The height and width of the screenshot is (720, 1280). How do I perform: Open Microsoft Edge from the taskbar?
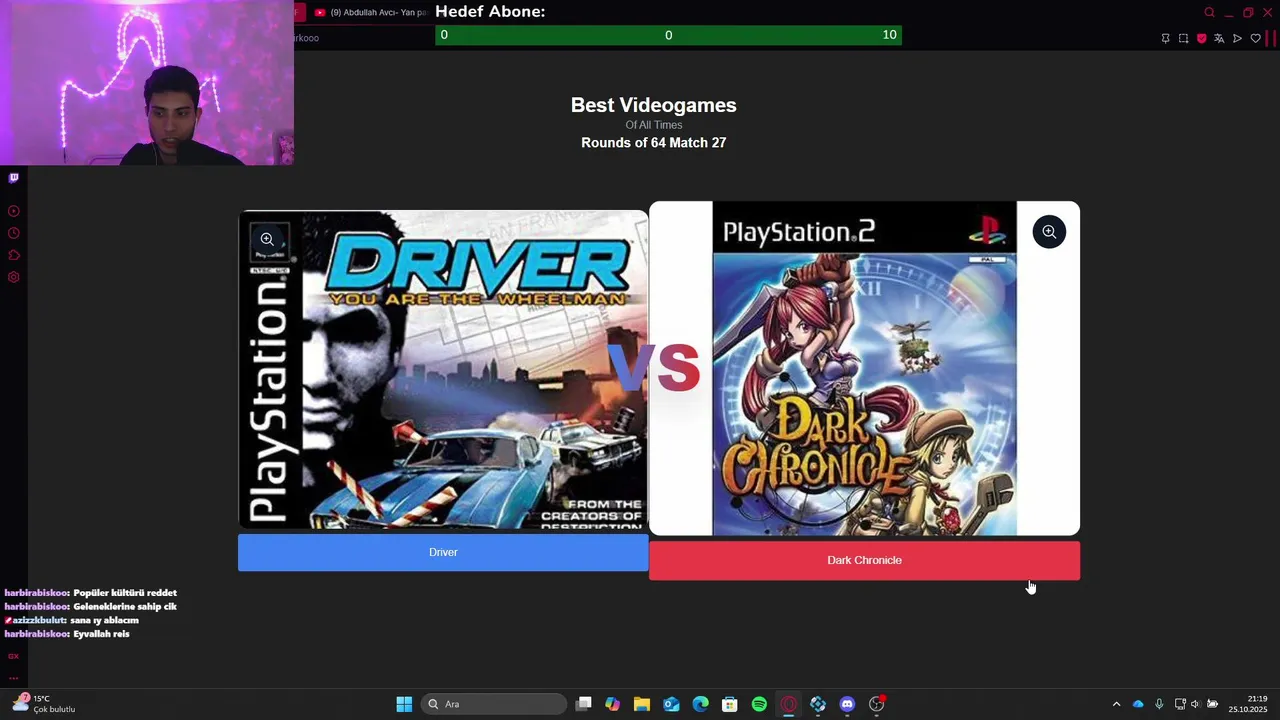[701, 704]
